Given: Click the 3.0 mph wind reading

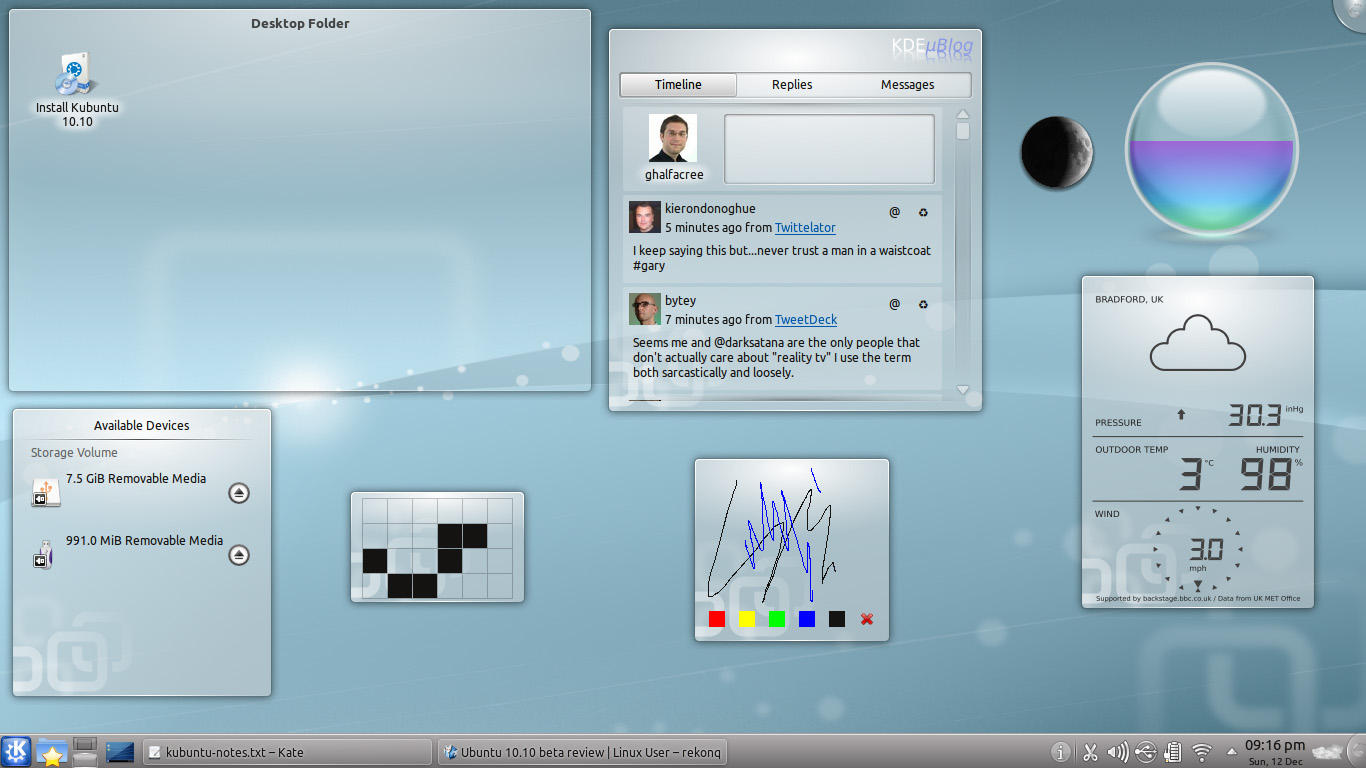Looking at the screenshot, I should click(x=1206, y=550).
